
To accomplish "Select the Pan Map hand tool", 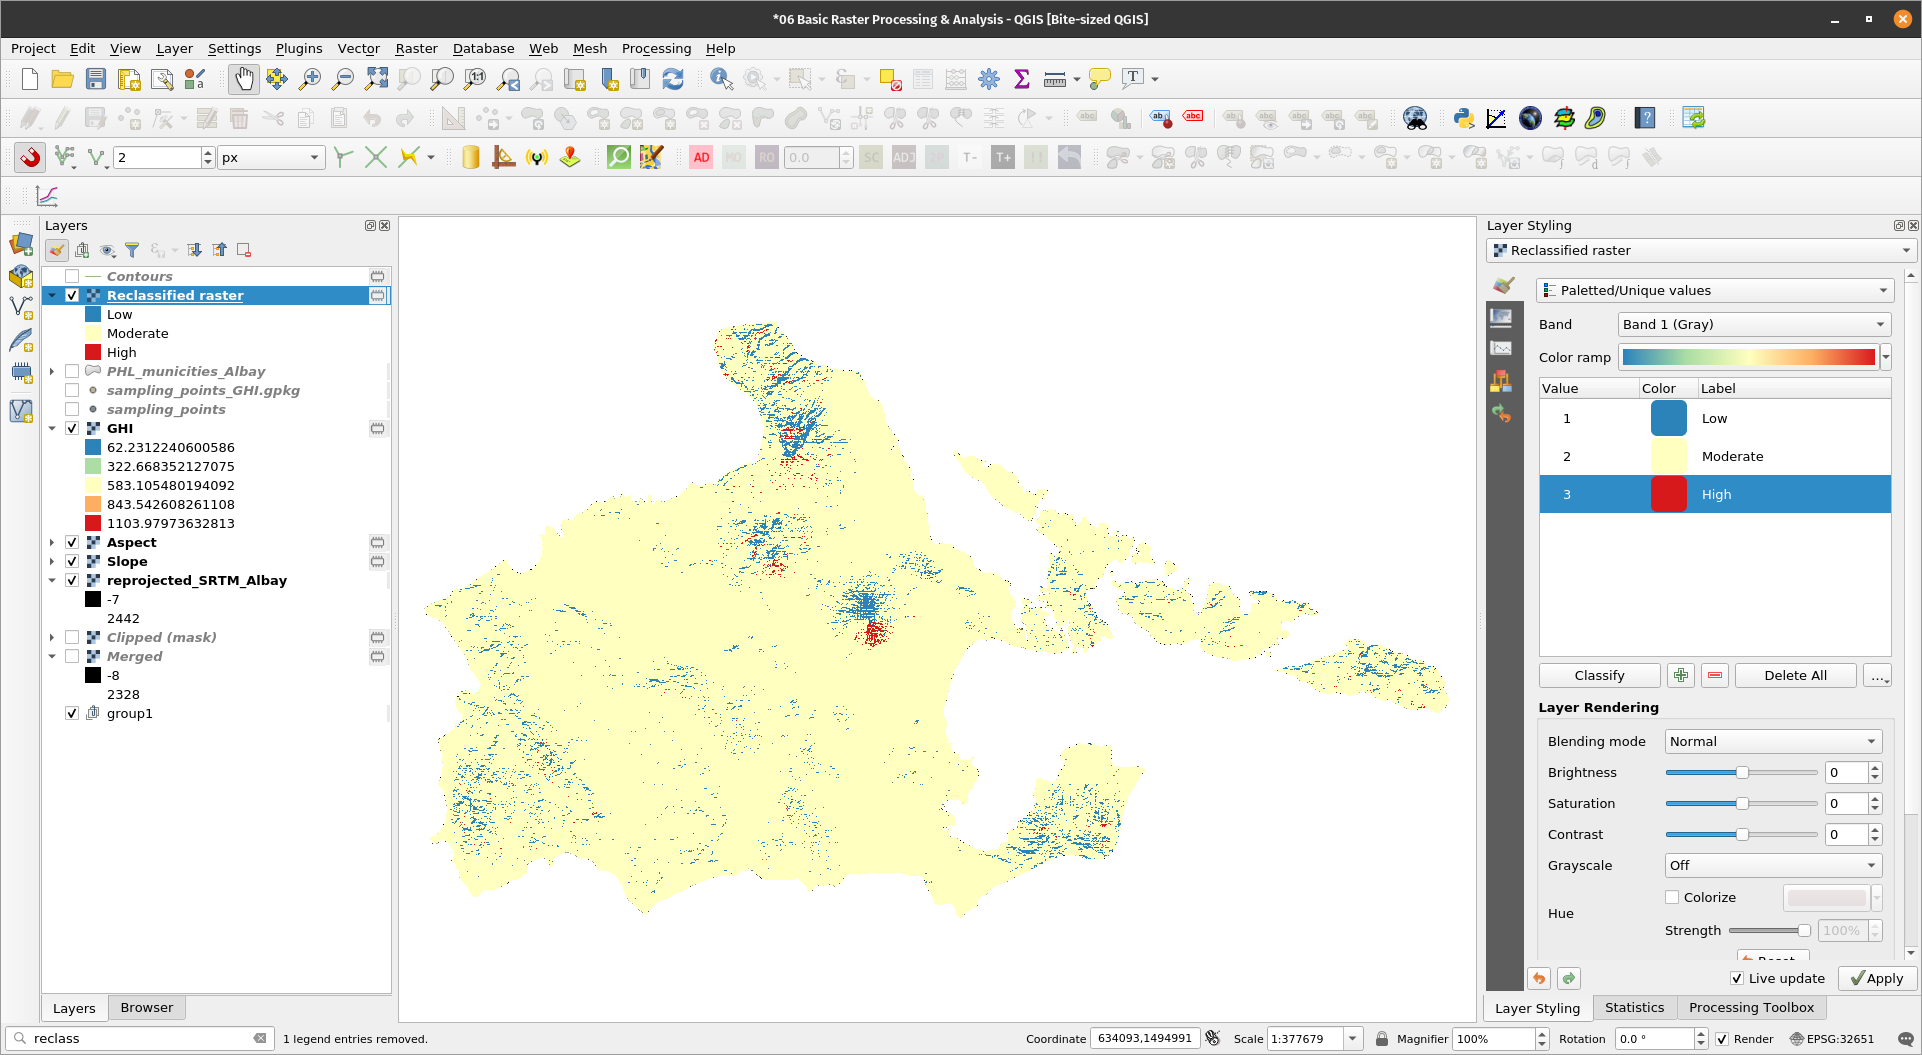I will coord(243,79).
